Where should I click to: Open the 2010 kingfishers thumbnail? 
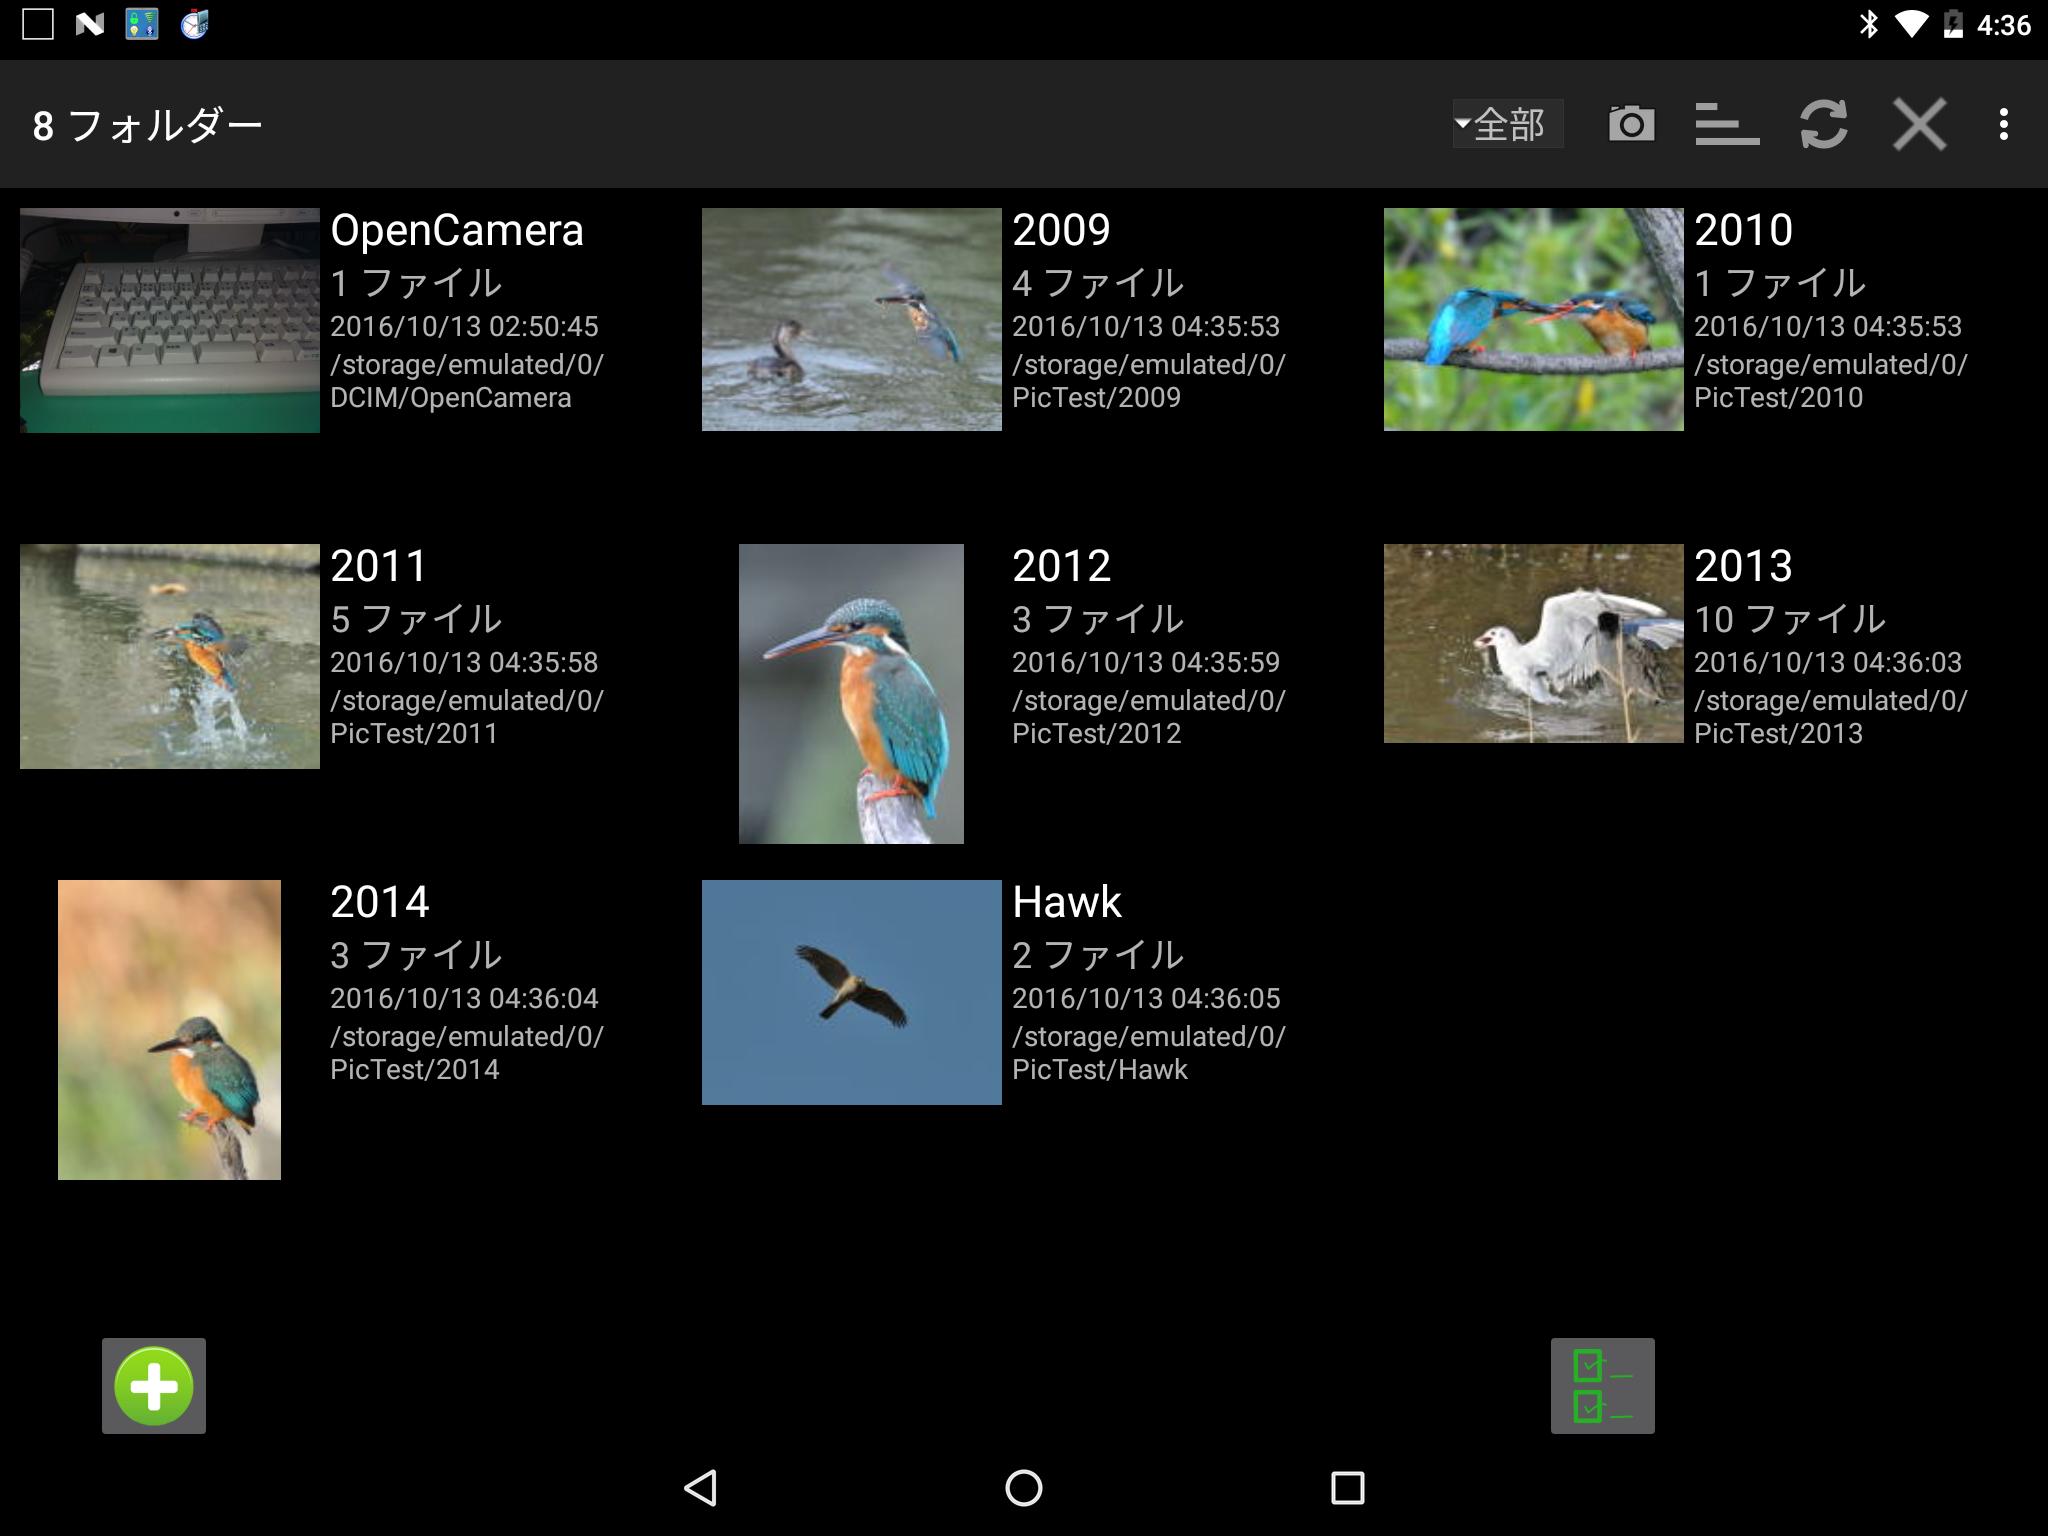1534,319
